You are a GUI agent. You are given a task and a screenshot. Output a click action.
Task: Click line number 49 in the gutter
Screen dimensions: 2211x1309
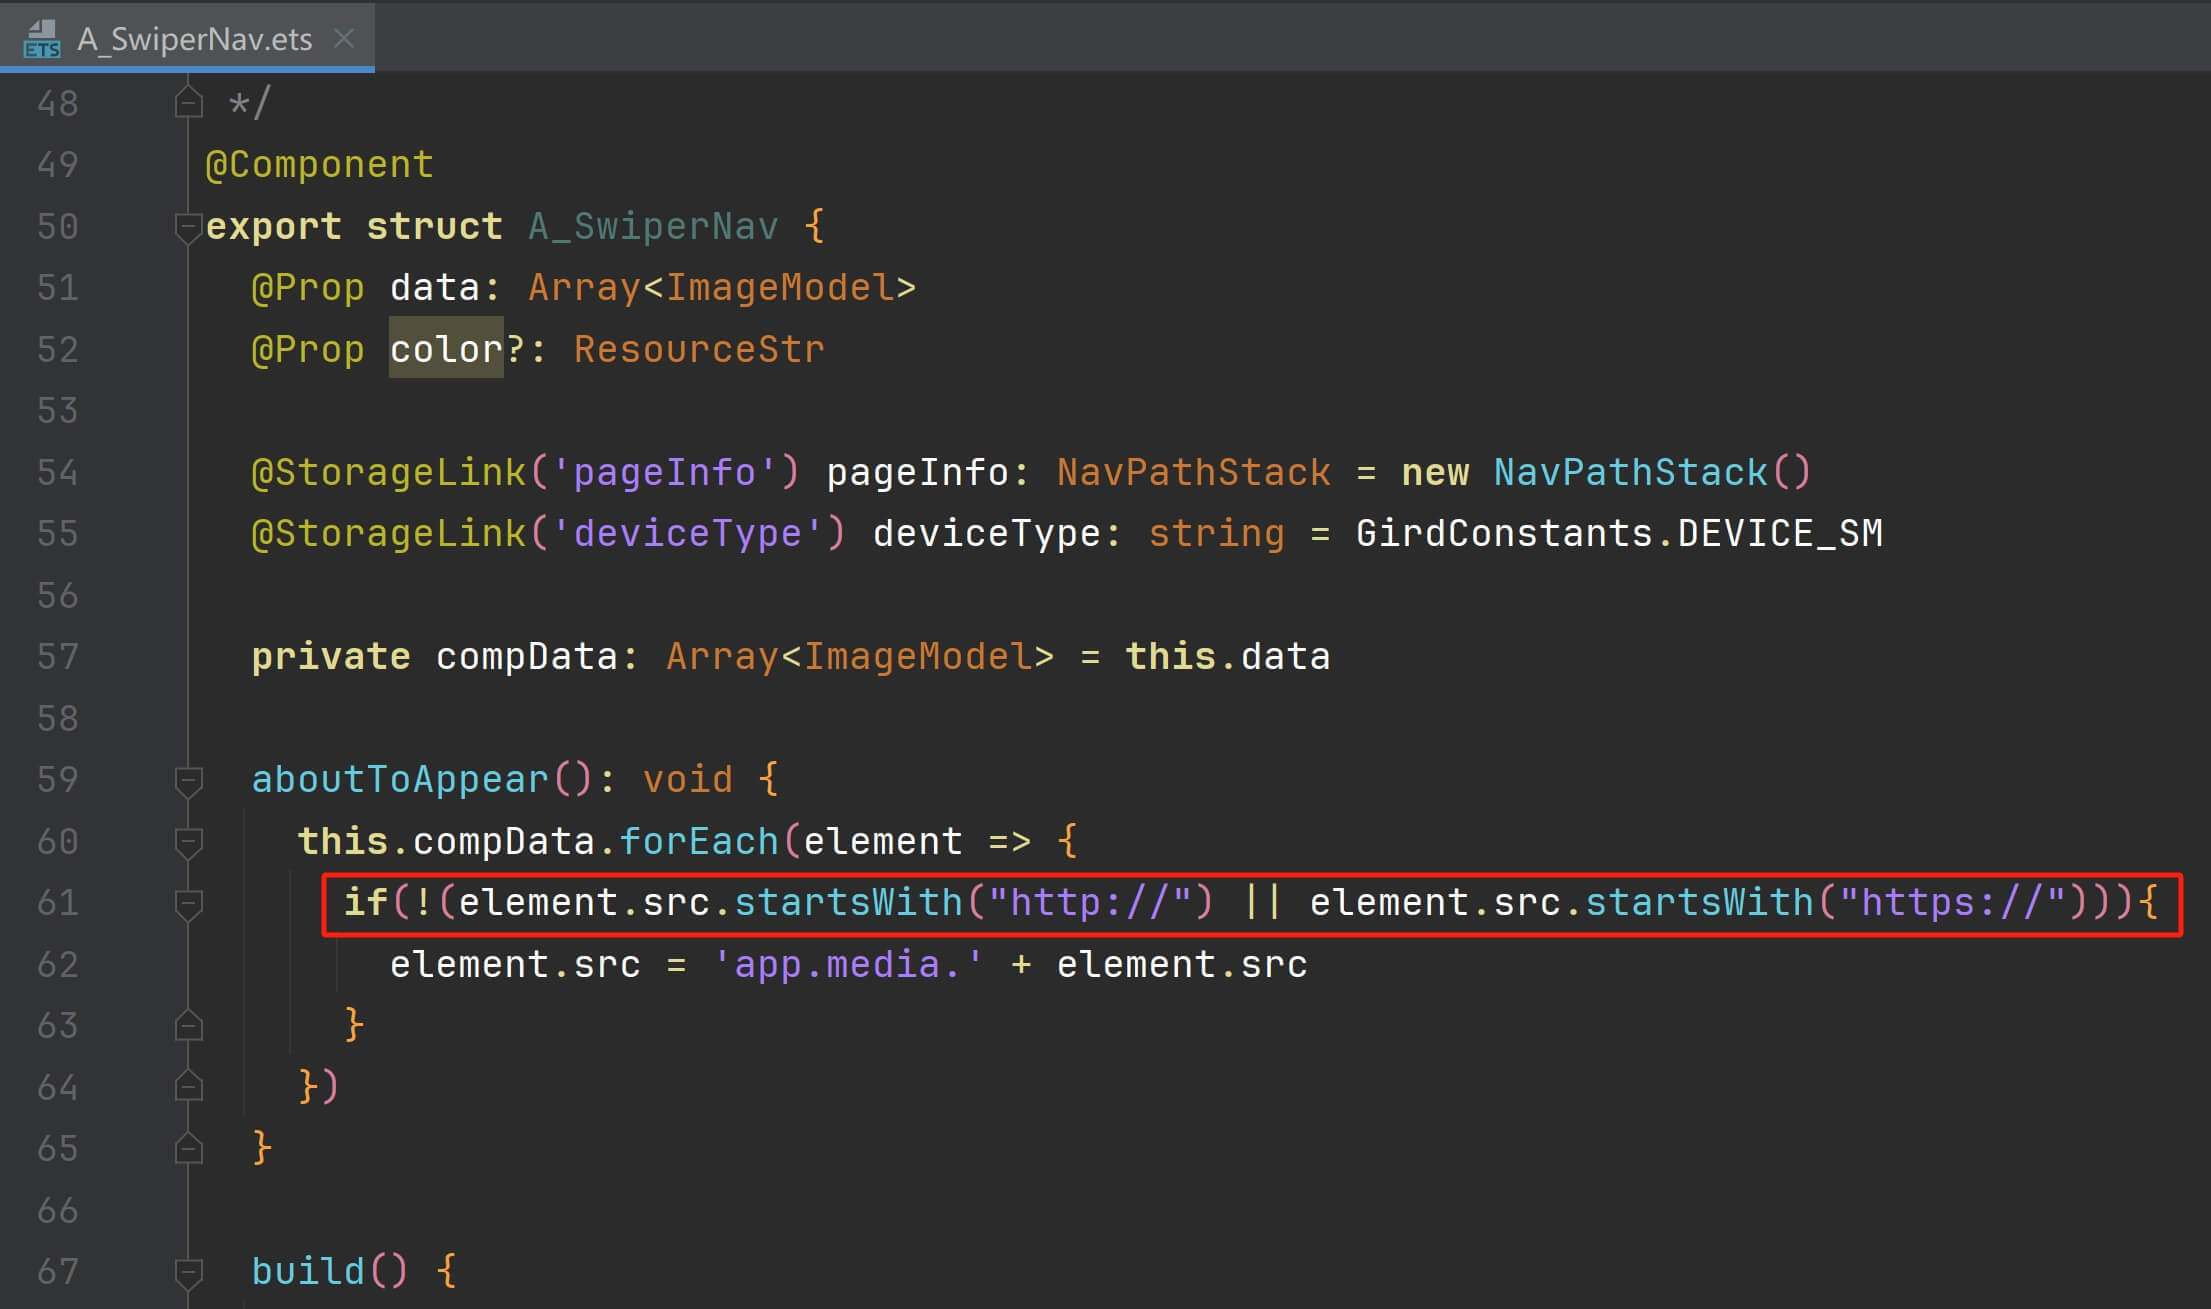pyautogui.click(x=57, y=164)
